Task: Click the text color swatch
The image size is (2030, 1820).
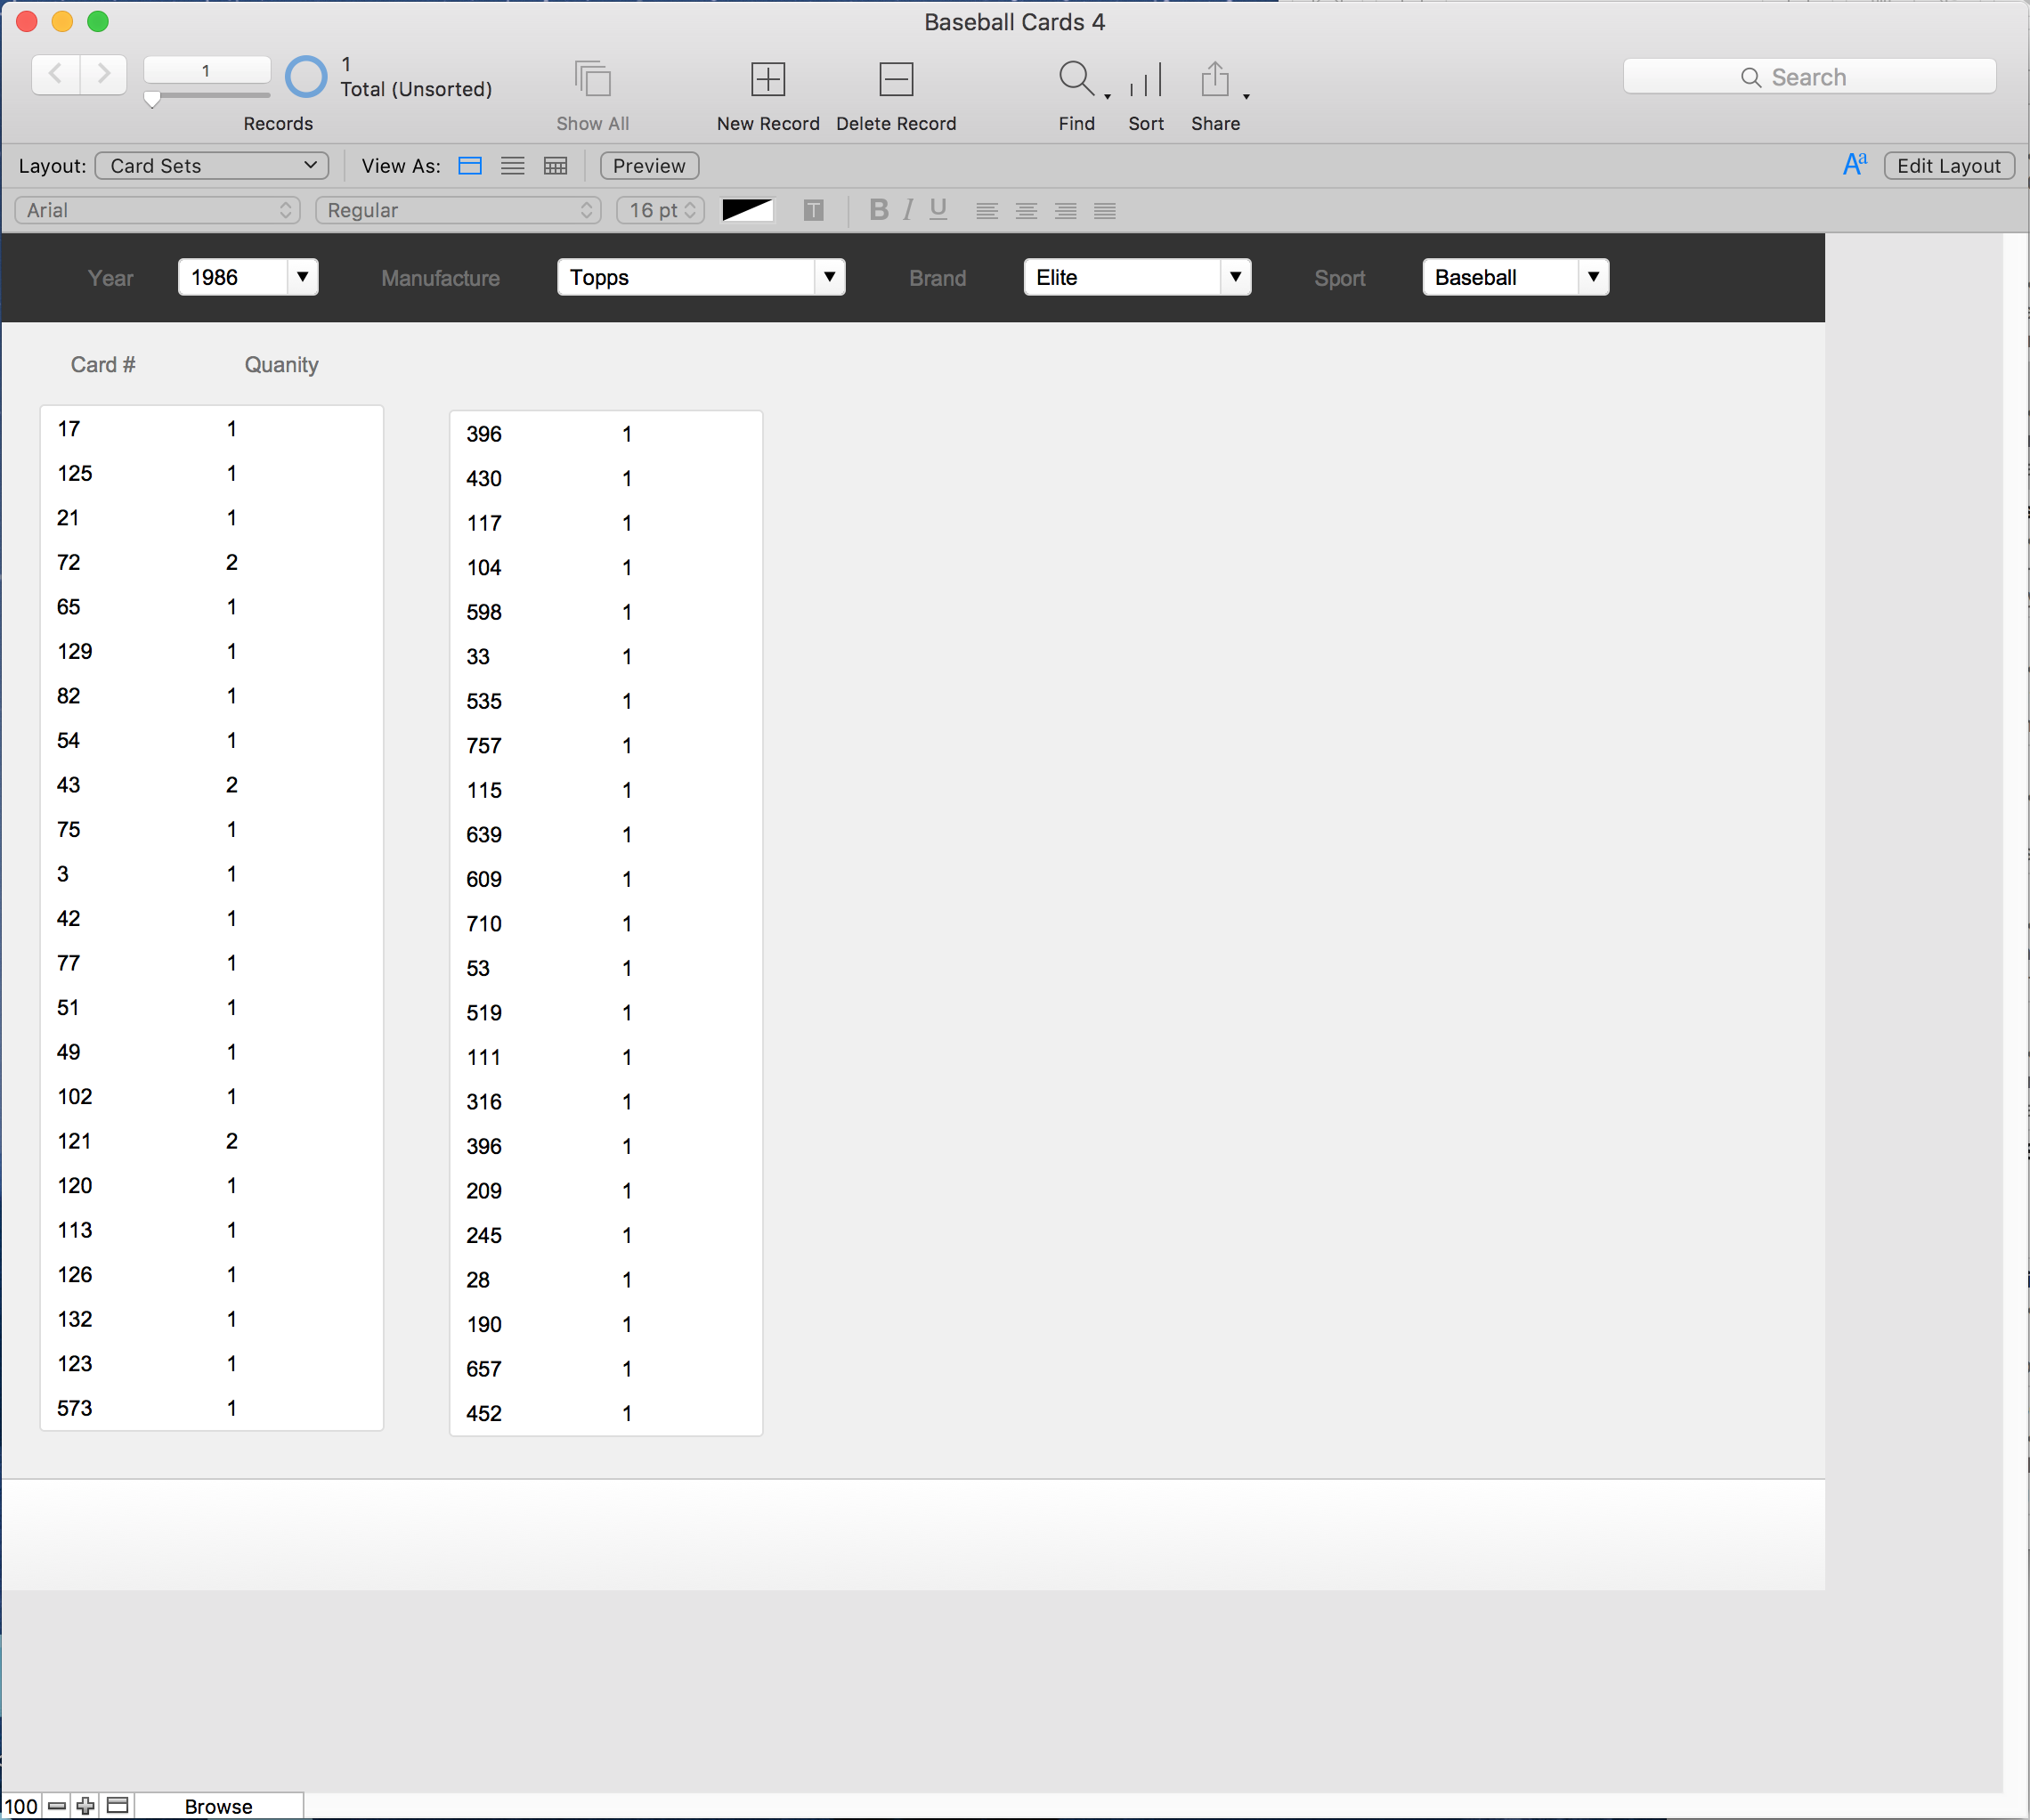Action: pos(747,210)
